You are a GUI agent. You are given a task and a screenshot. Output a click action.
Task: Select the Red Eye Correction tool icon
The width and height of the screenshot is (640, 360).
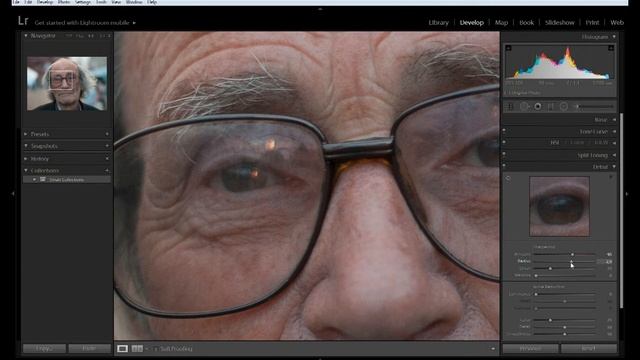(x=538, y=107)
